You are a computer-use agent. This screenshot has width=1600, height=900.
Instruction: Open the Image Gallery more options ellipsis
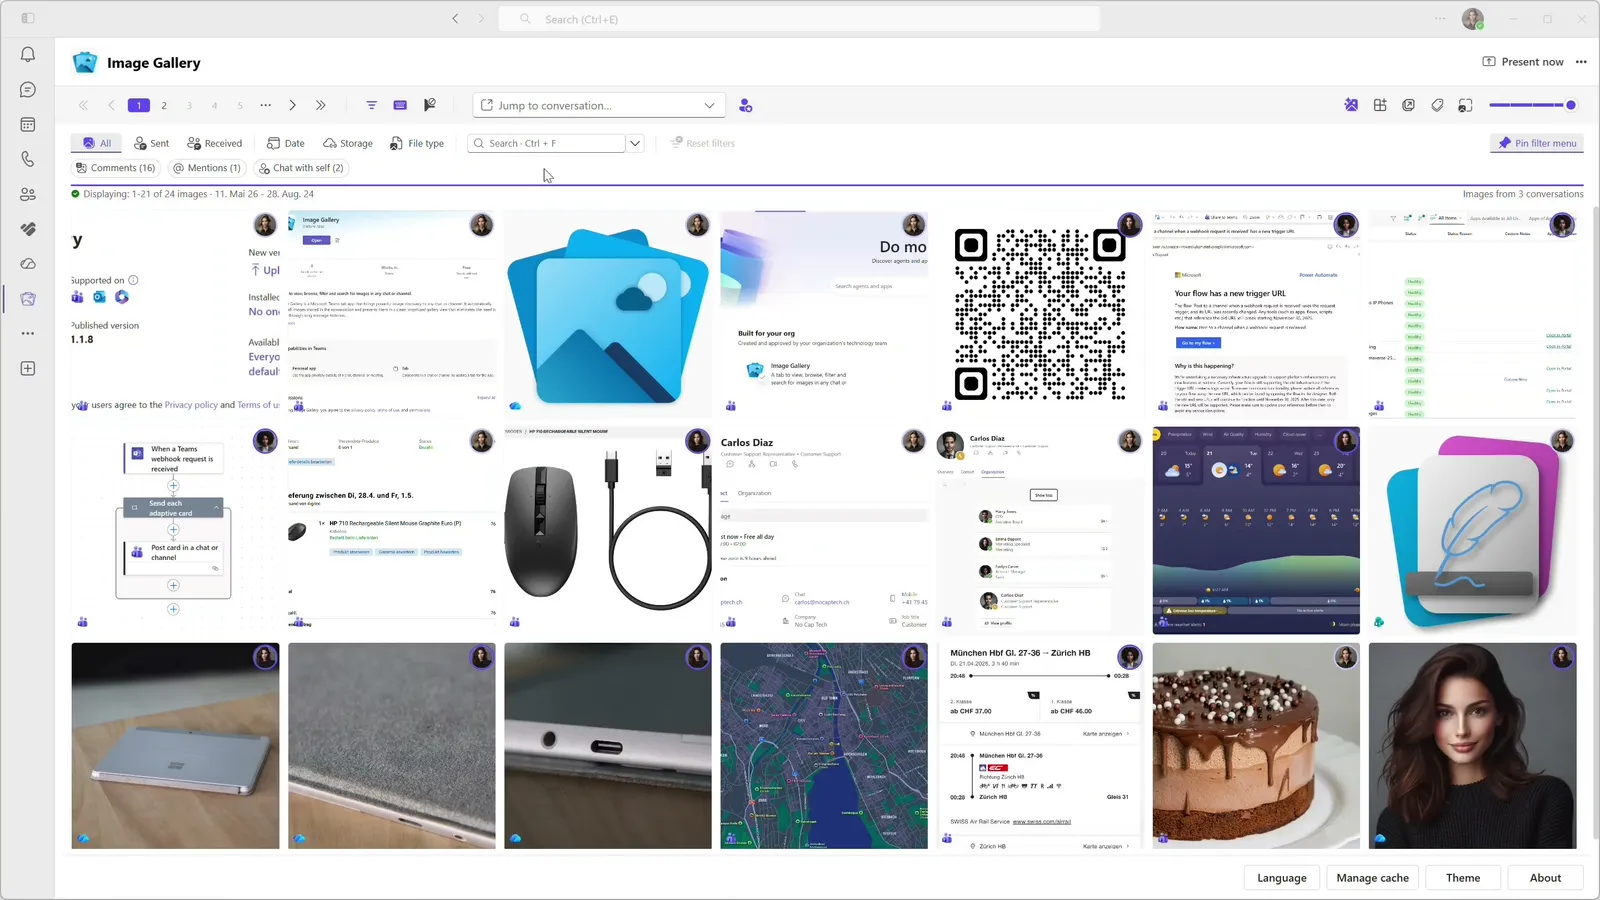pyautogui.click(x=1581, y=62)
